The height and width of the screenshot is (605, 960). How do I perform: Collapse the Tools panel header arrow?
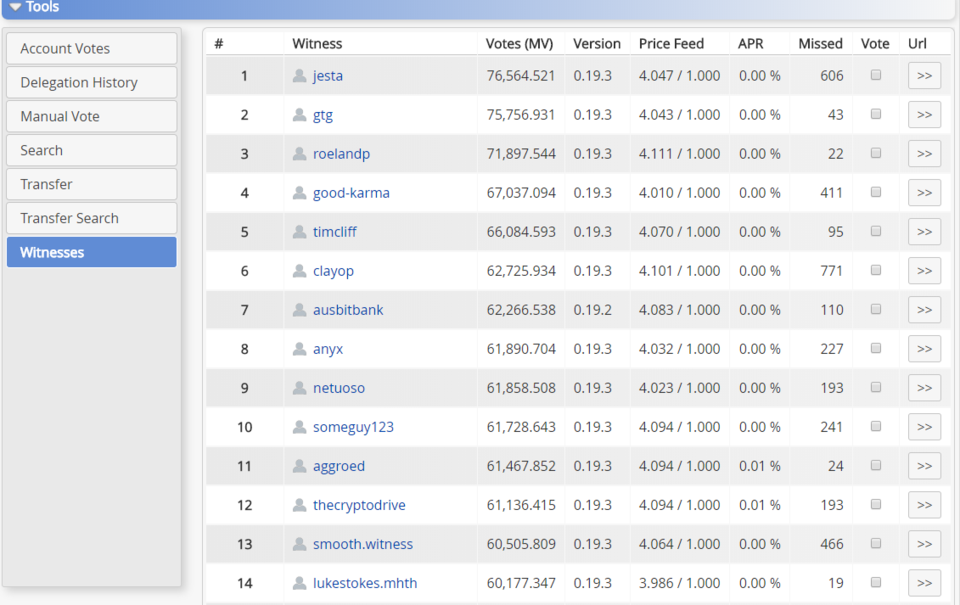click(x=15, y=7)
